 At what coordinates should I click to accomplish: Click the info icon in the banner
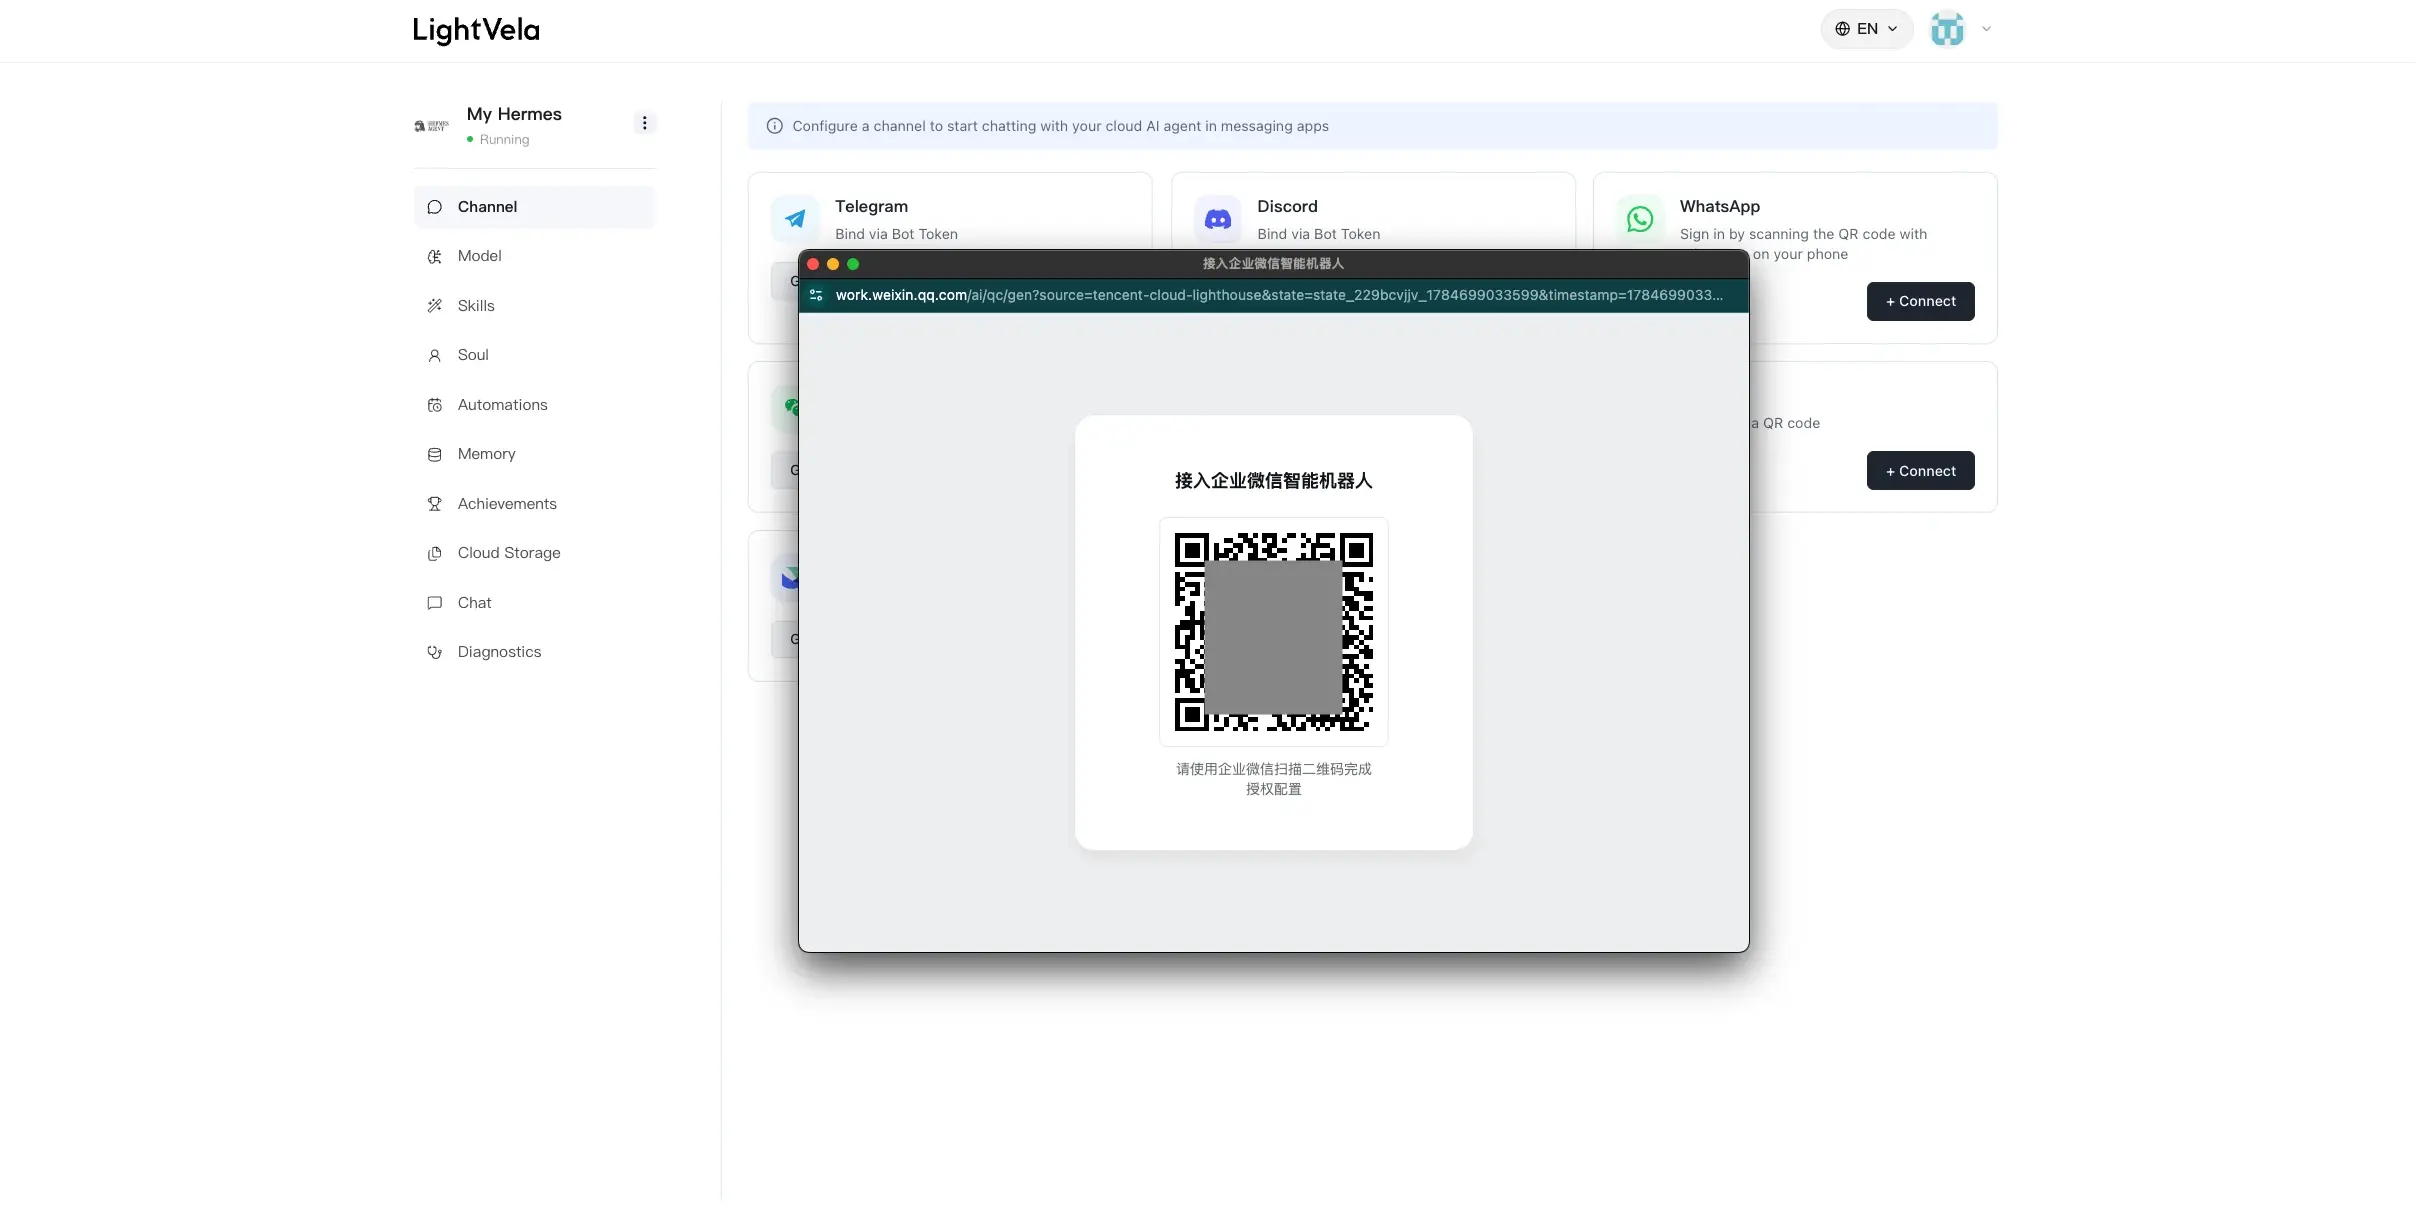[x=775, y=126]
